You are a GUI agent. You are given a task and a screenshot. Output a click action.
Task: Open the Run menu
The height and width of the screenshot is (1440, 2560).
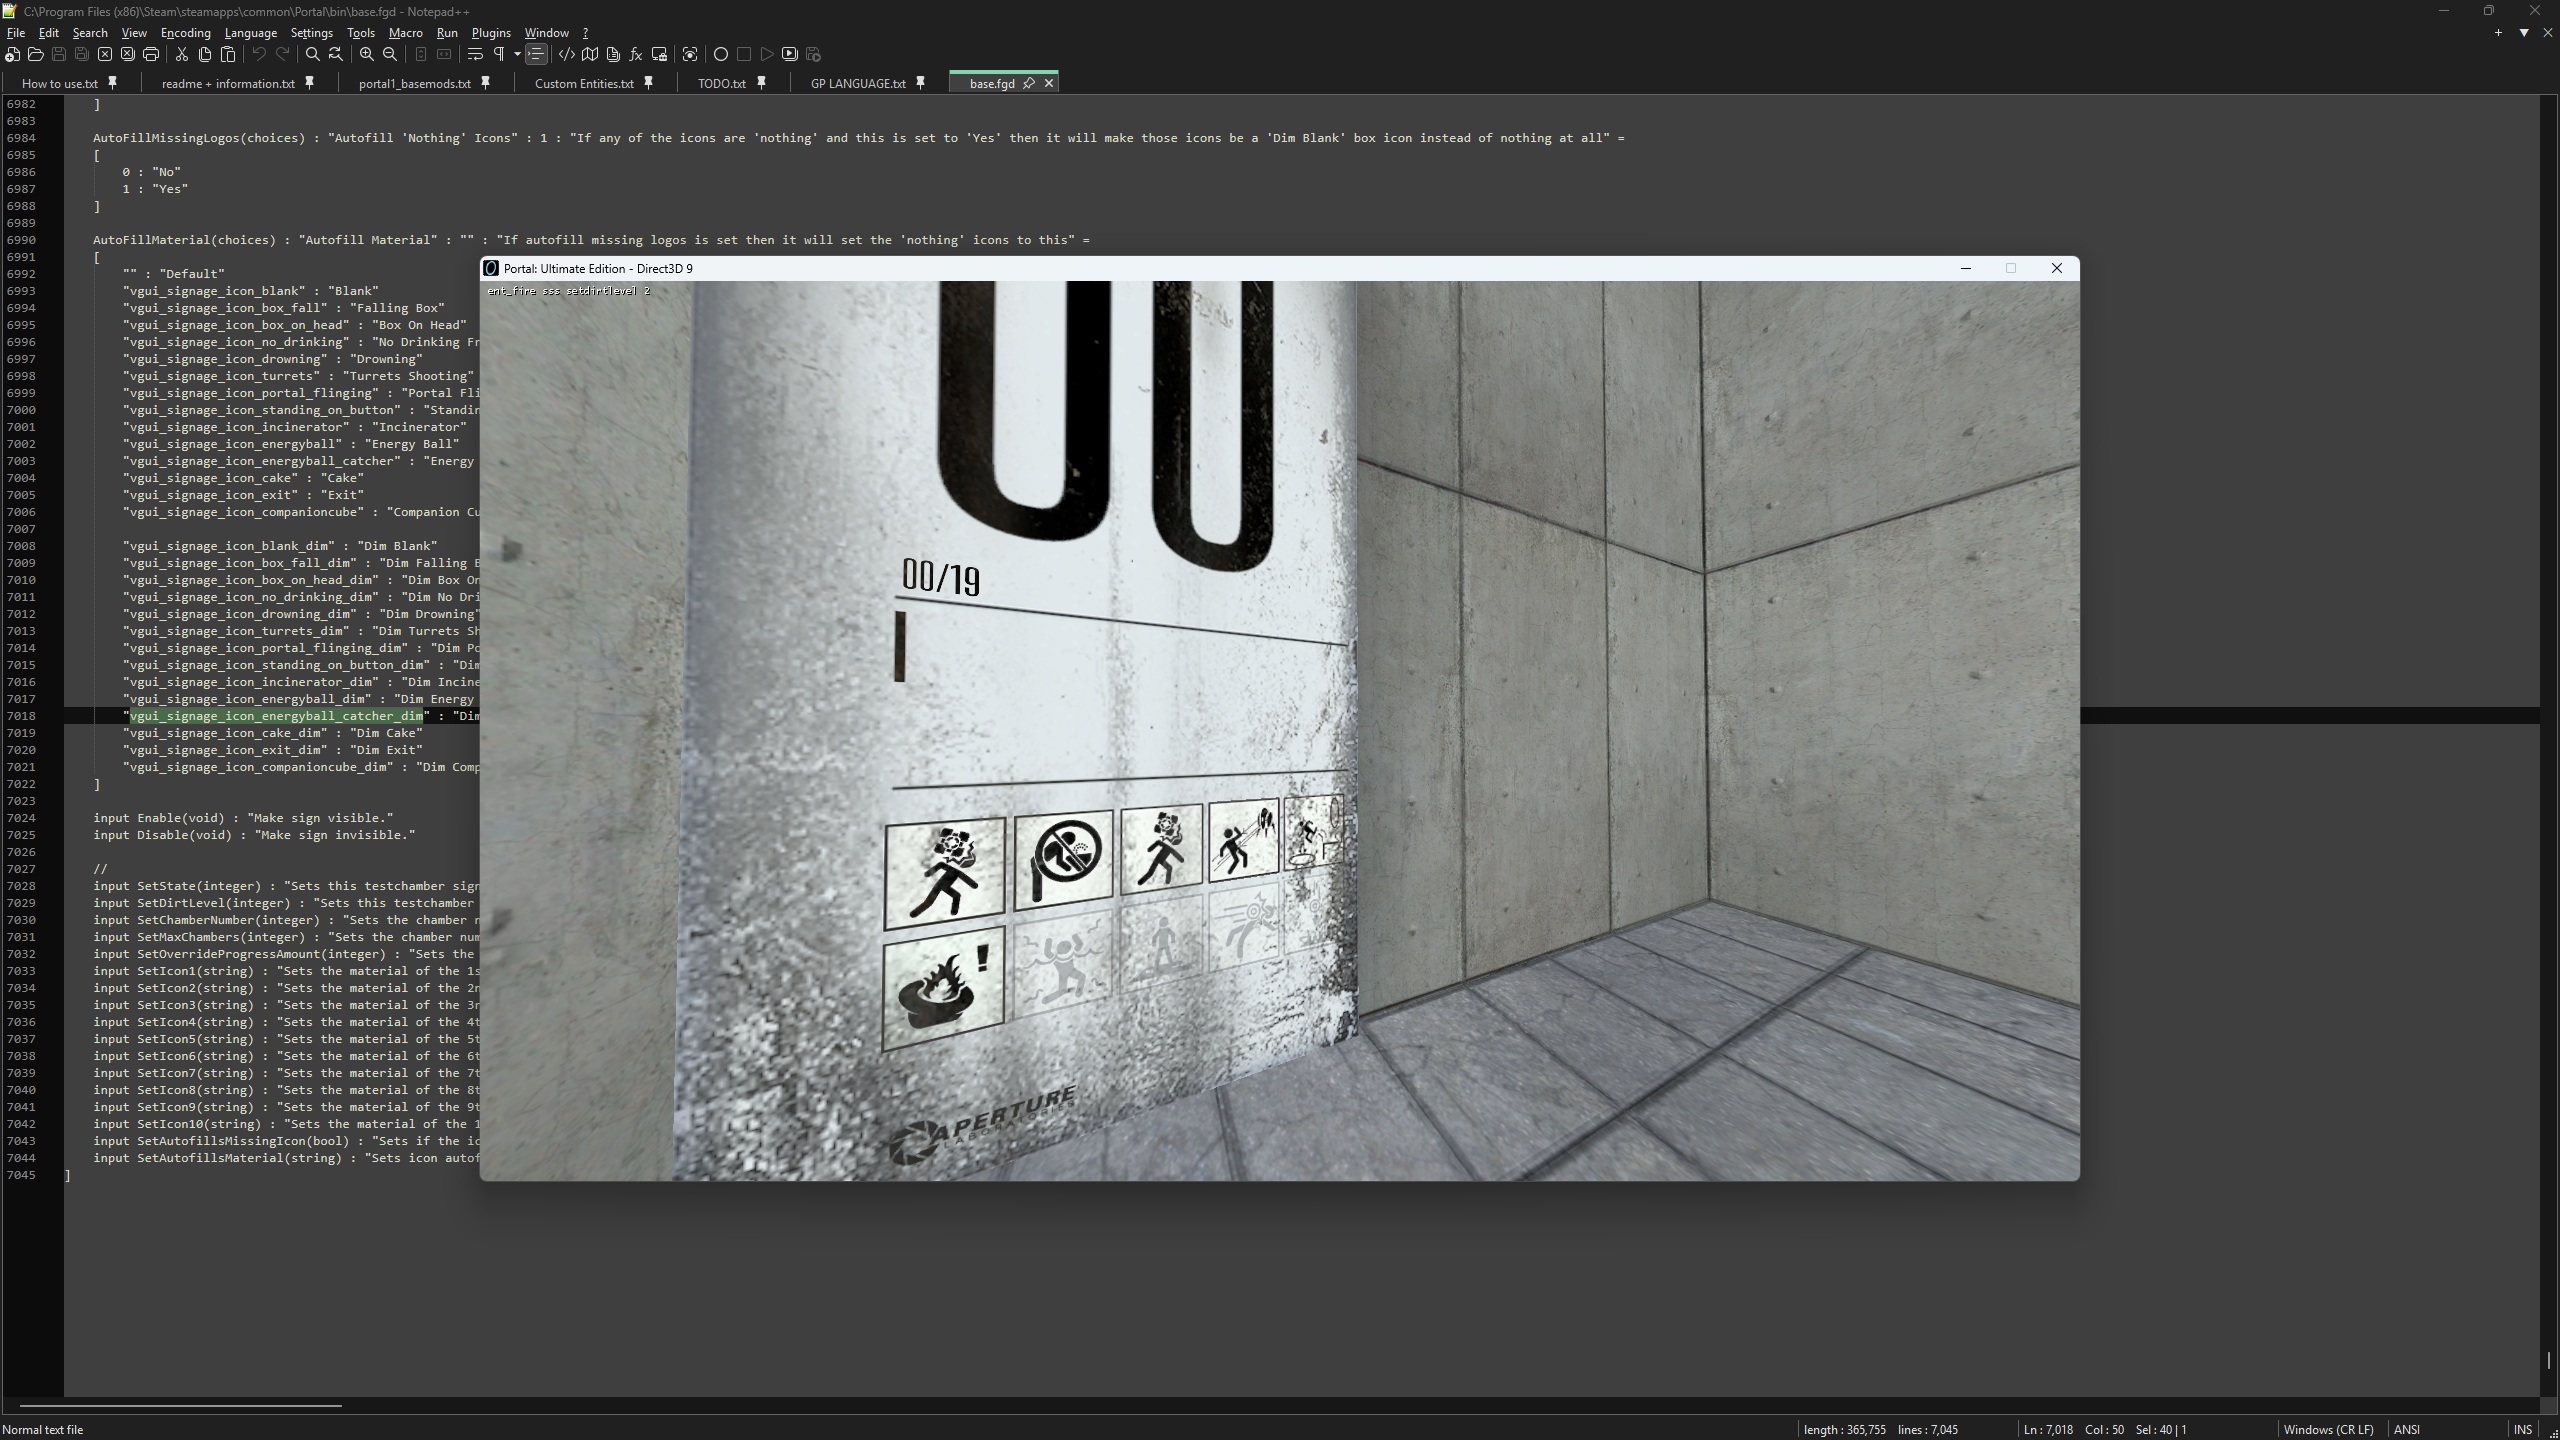coord(447,33)
